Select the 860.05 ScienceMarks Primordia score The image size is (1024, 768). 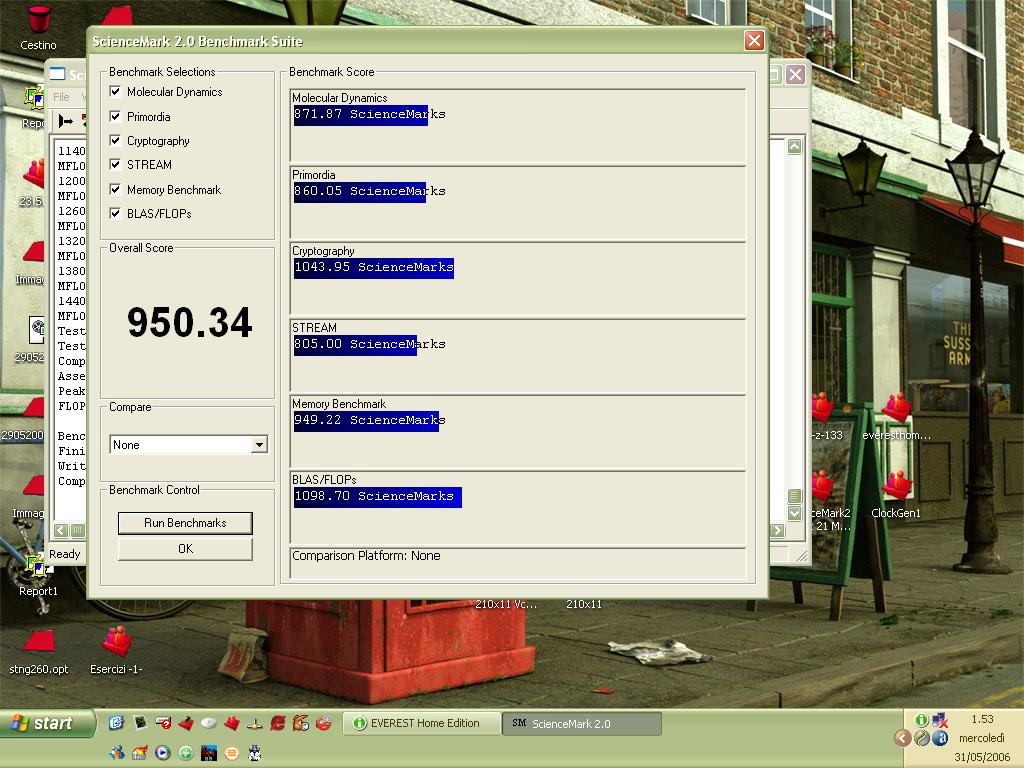point(370,191)
